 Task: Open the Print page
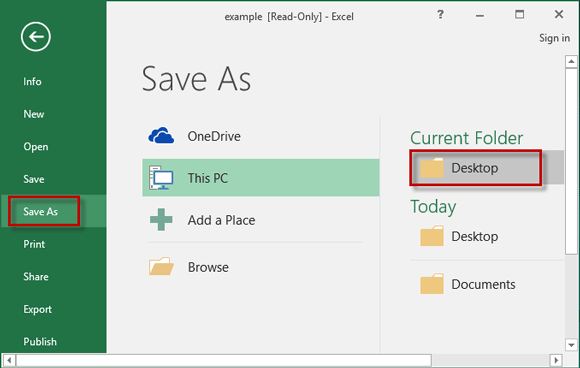point(34,244)
